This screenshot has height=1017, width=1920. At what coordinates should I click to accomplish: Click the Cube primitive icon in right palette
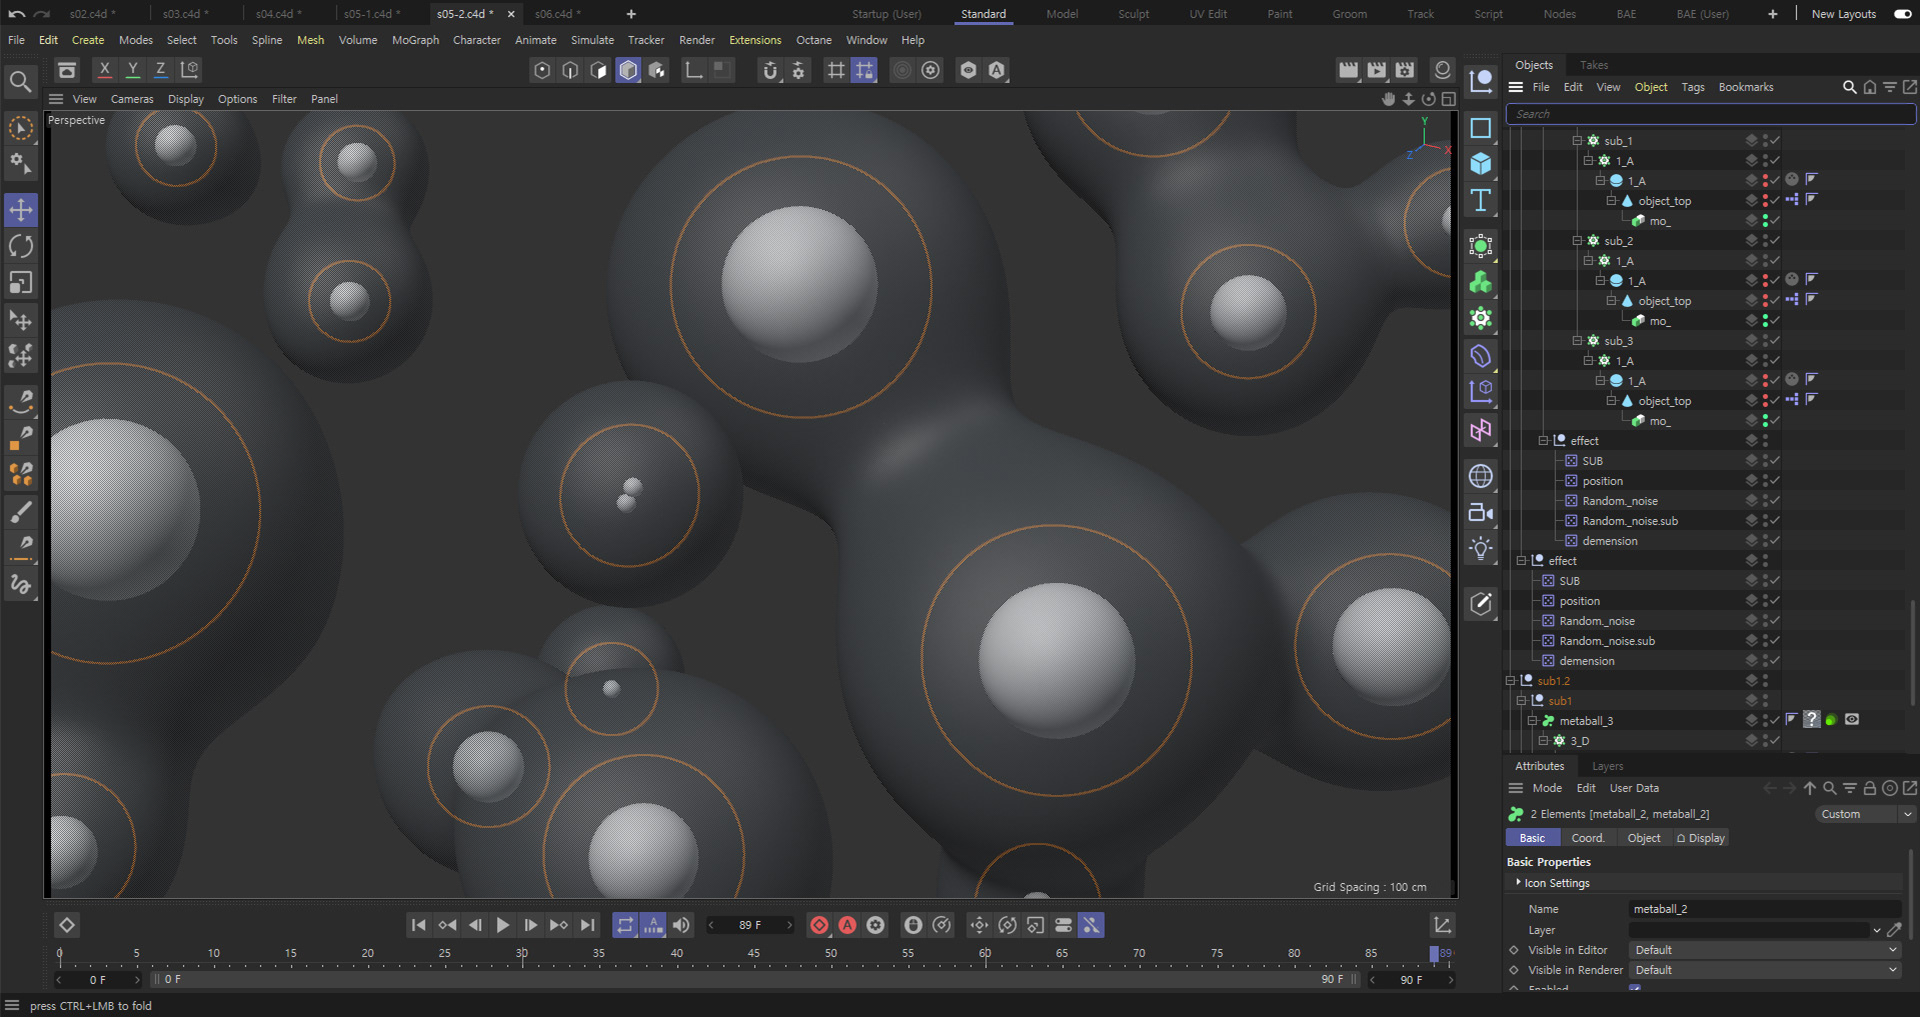click(x=1481, y=164)
